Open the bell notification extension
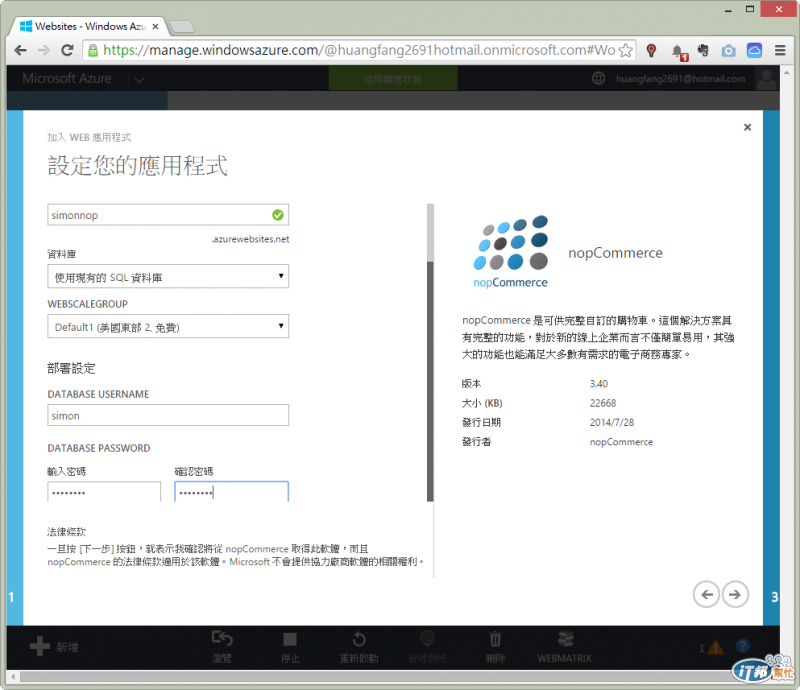The width and height of the screenshot is (800, 690). pos(679,52)
